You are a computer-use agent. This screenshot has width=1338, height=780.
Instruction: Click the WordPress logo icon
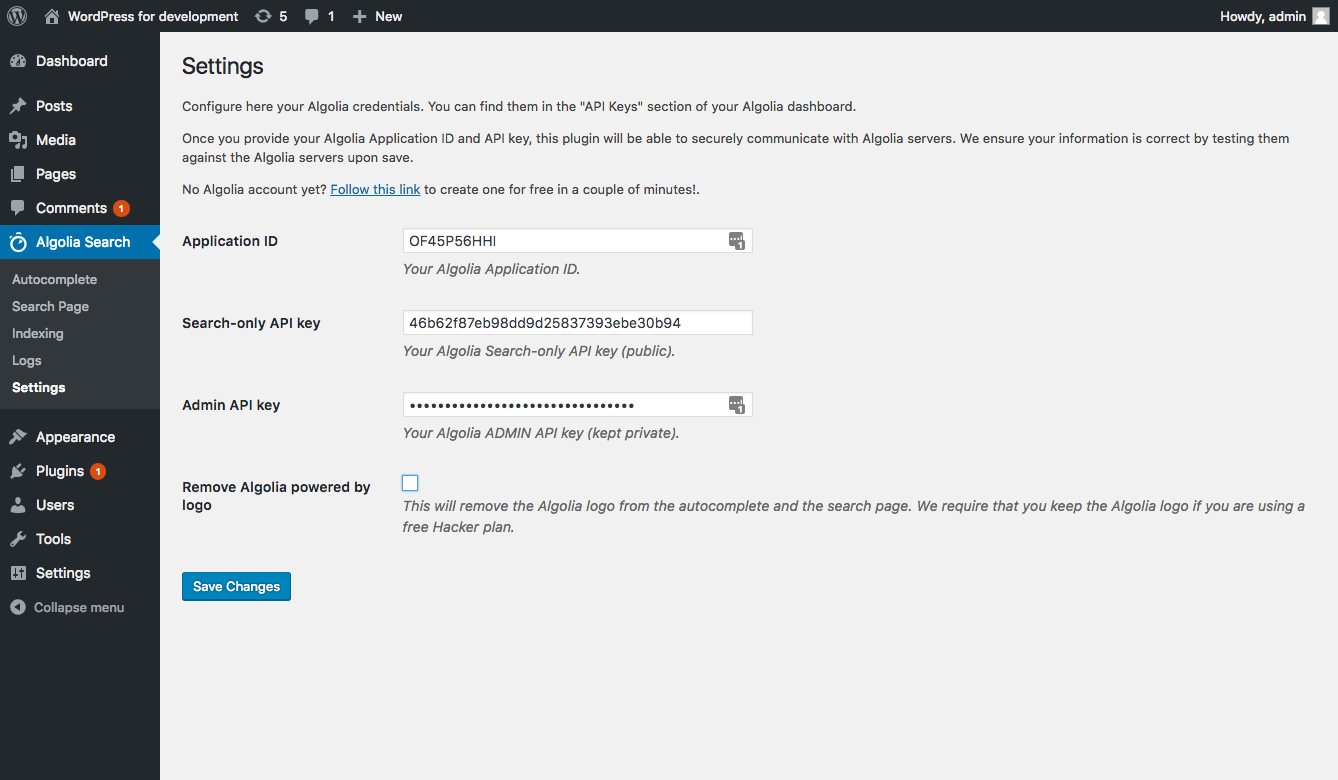[17, 16]
